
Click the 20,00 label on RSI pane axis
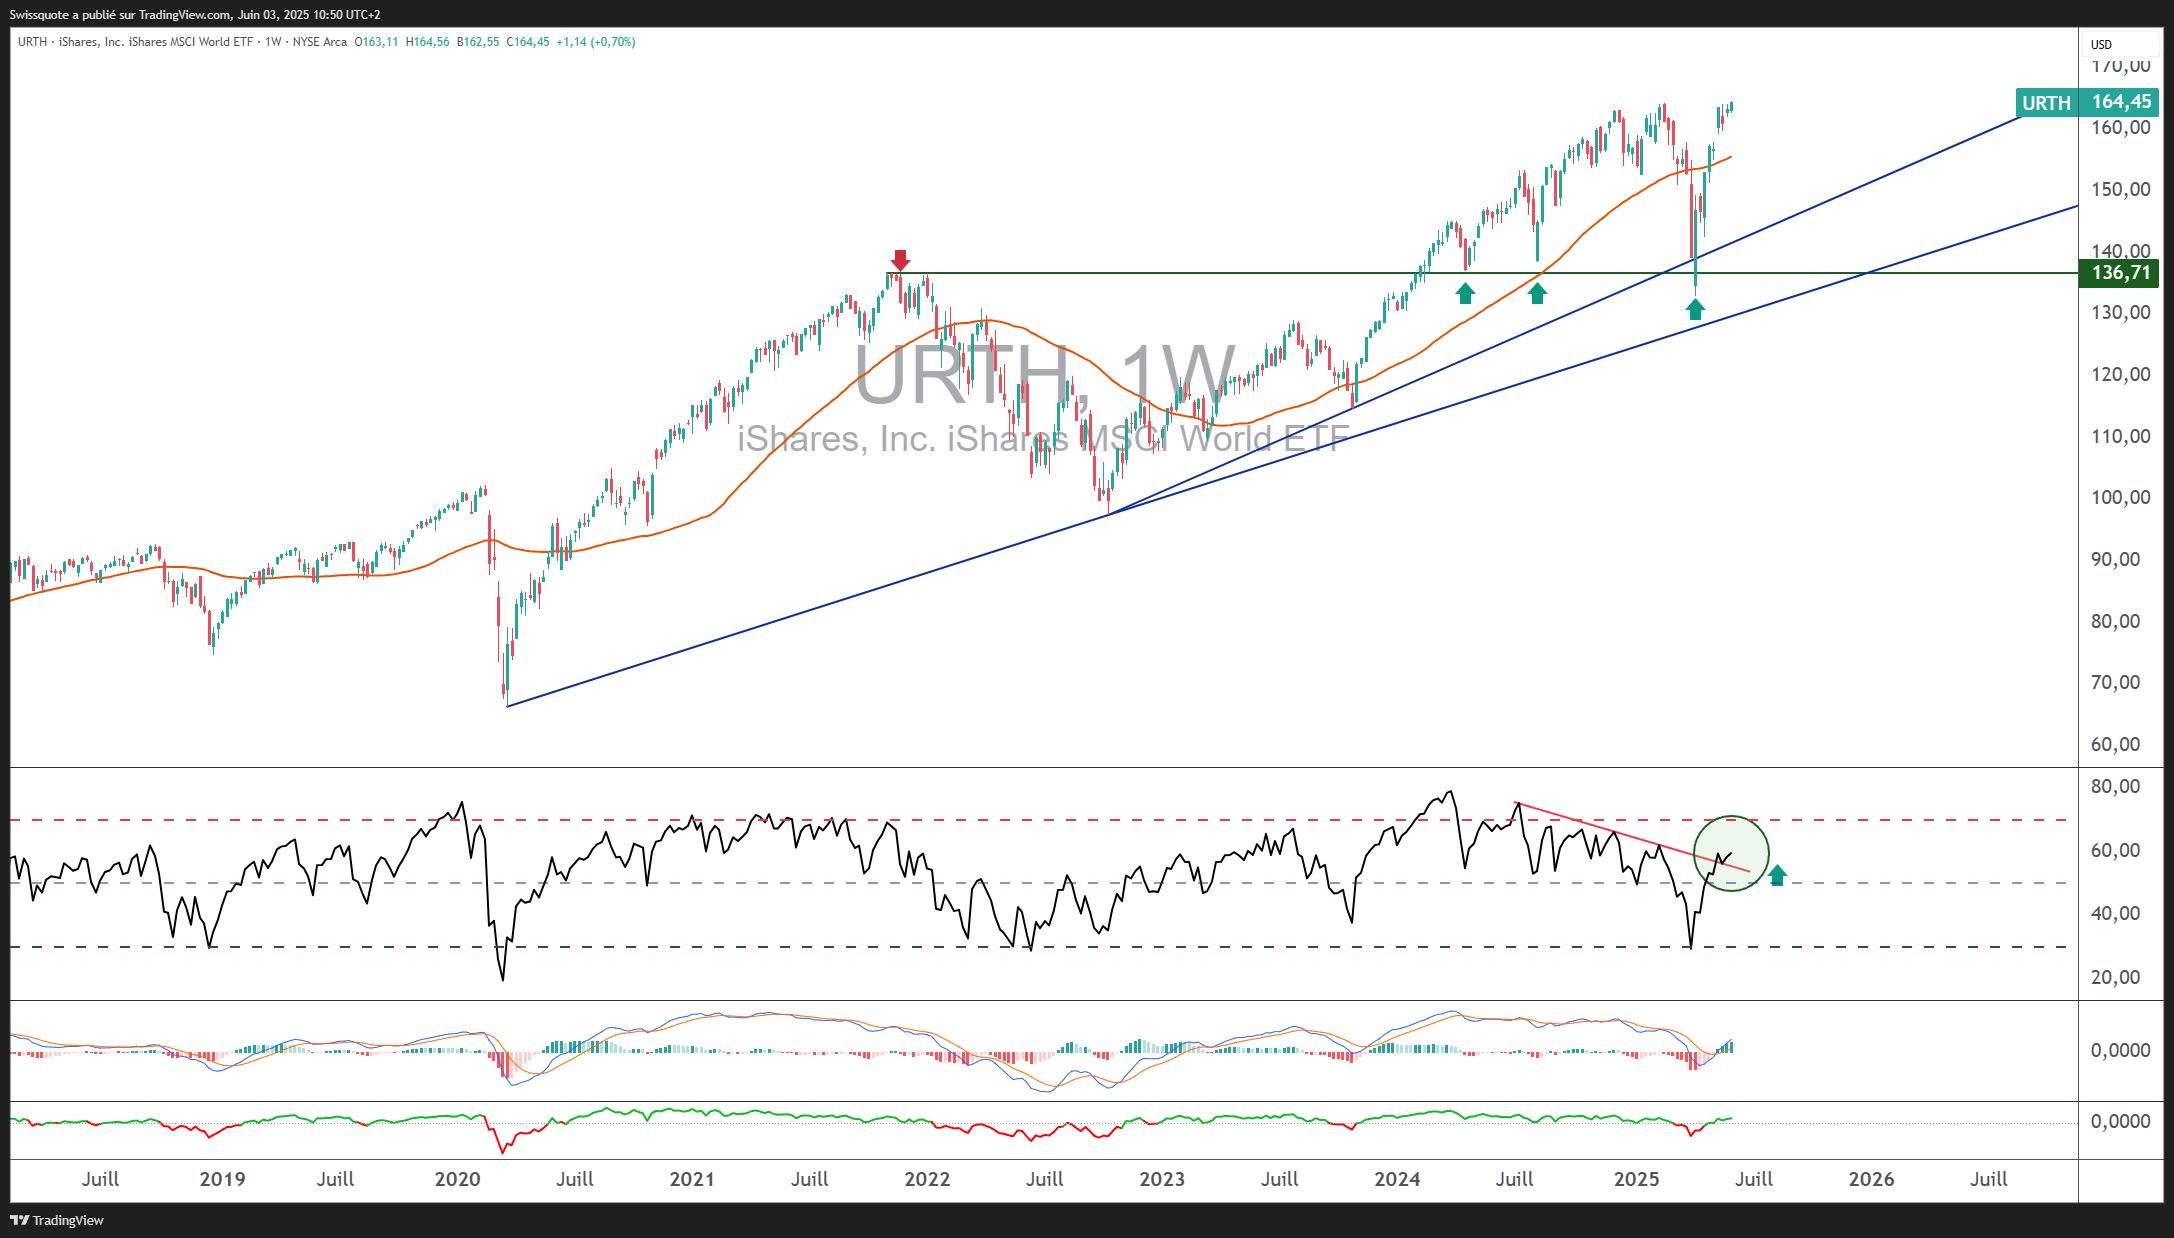coord(2116,978)
